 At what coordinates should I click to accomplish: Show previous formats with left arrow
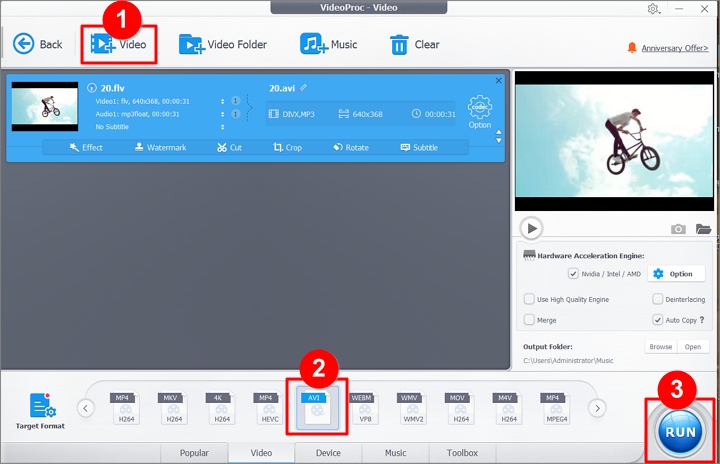click(x=86, y=408)
